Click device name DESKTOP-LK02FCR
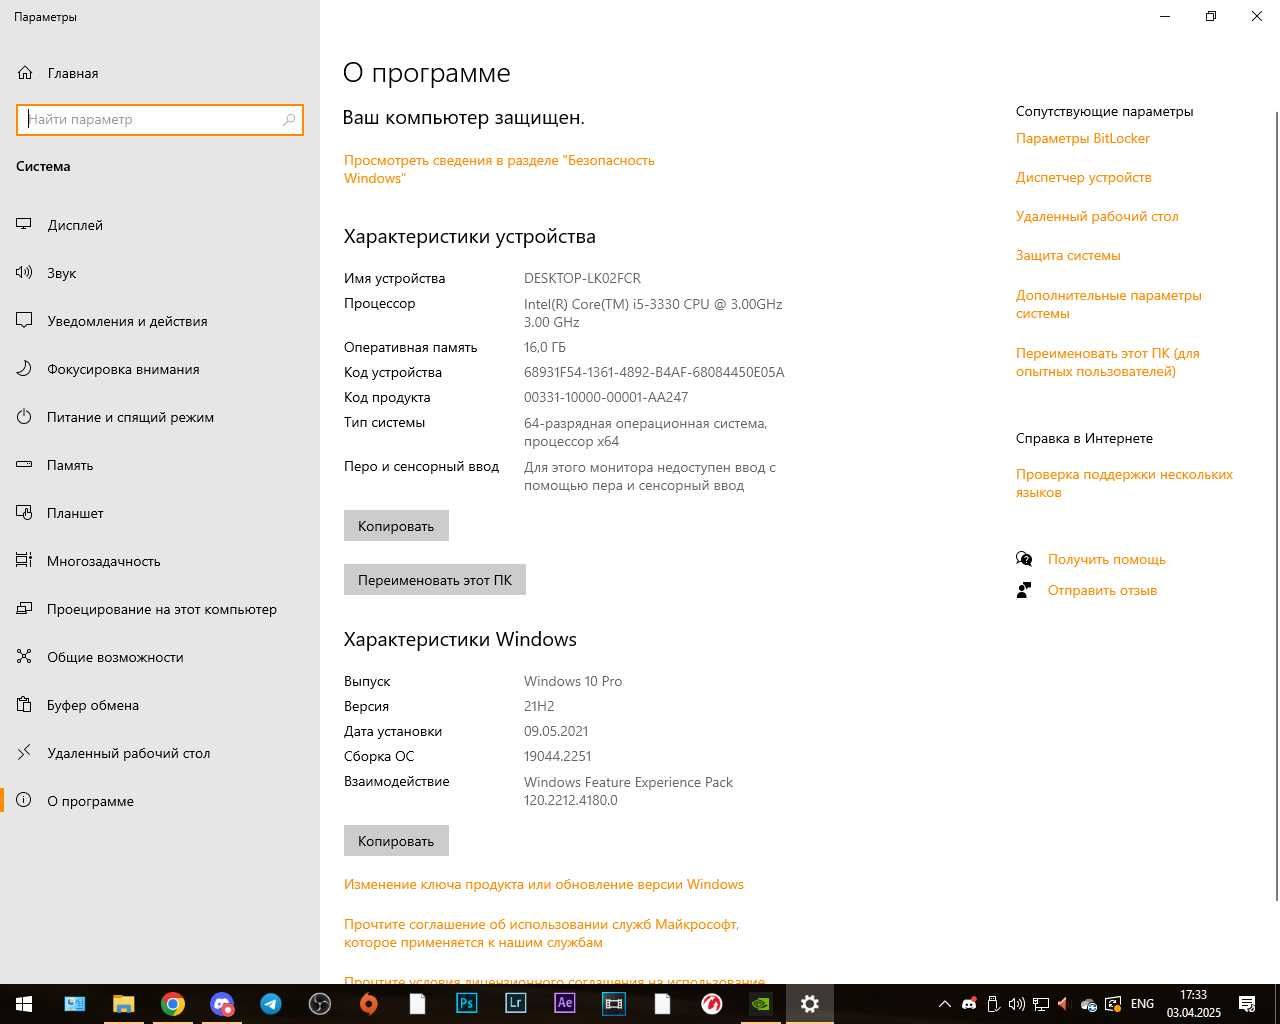The width and height of the screenshot is (1280, 1024). (x=582, y=278)
